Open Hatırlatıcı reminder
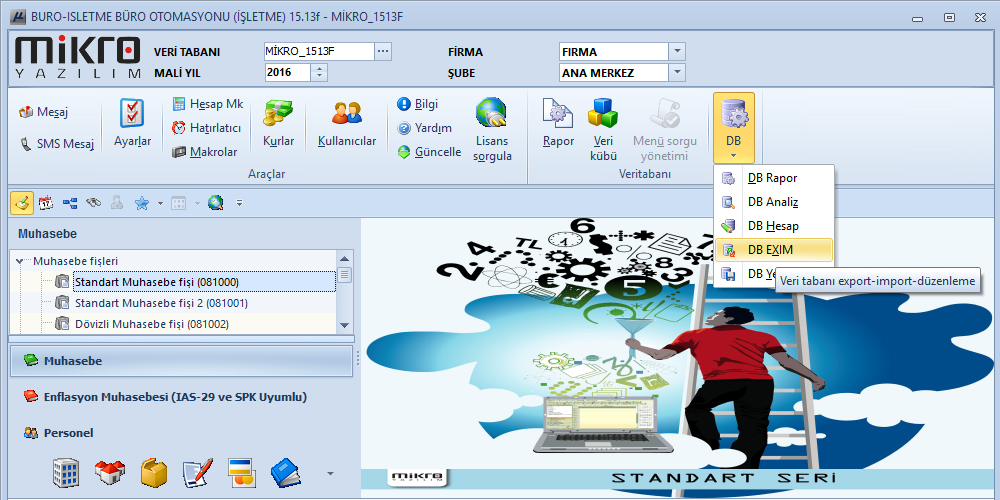This screenshot has height=500, width=1000. point(207,128)
